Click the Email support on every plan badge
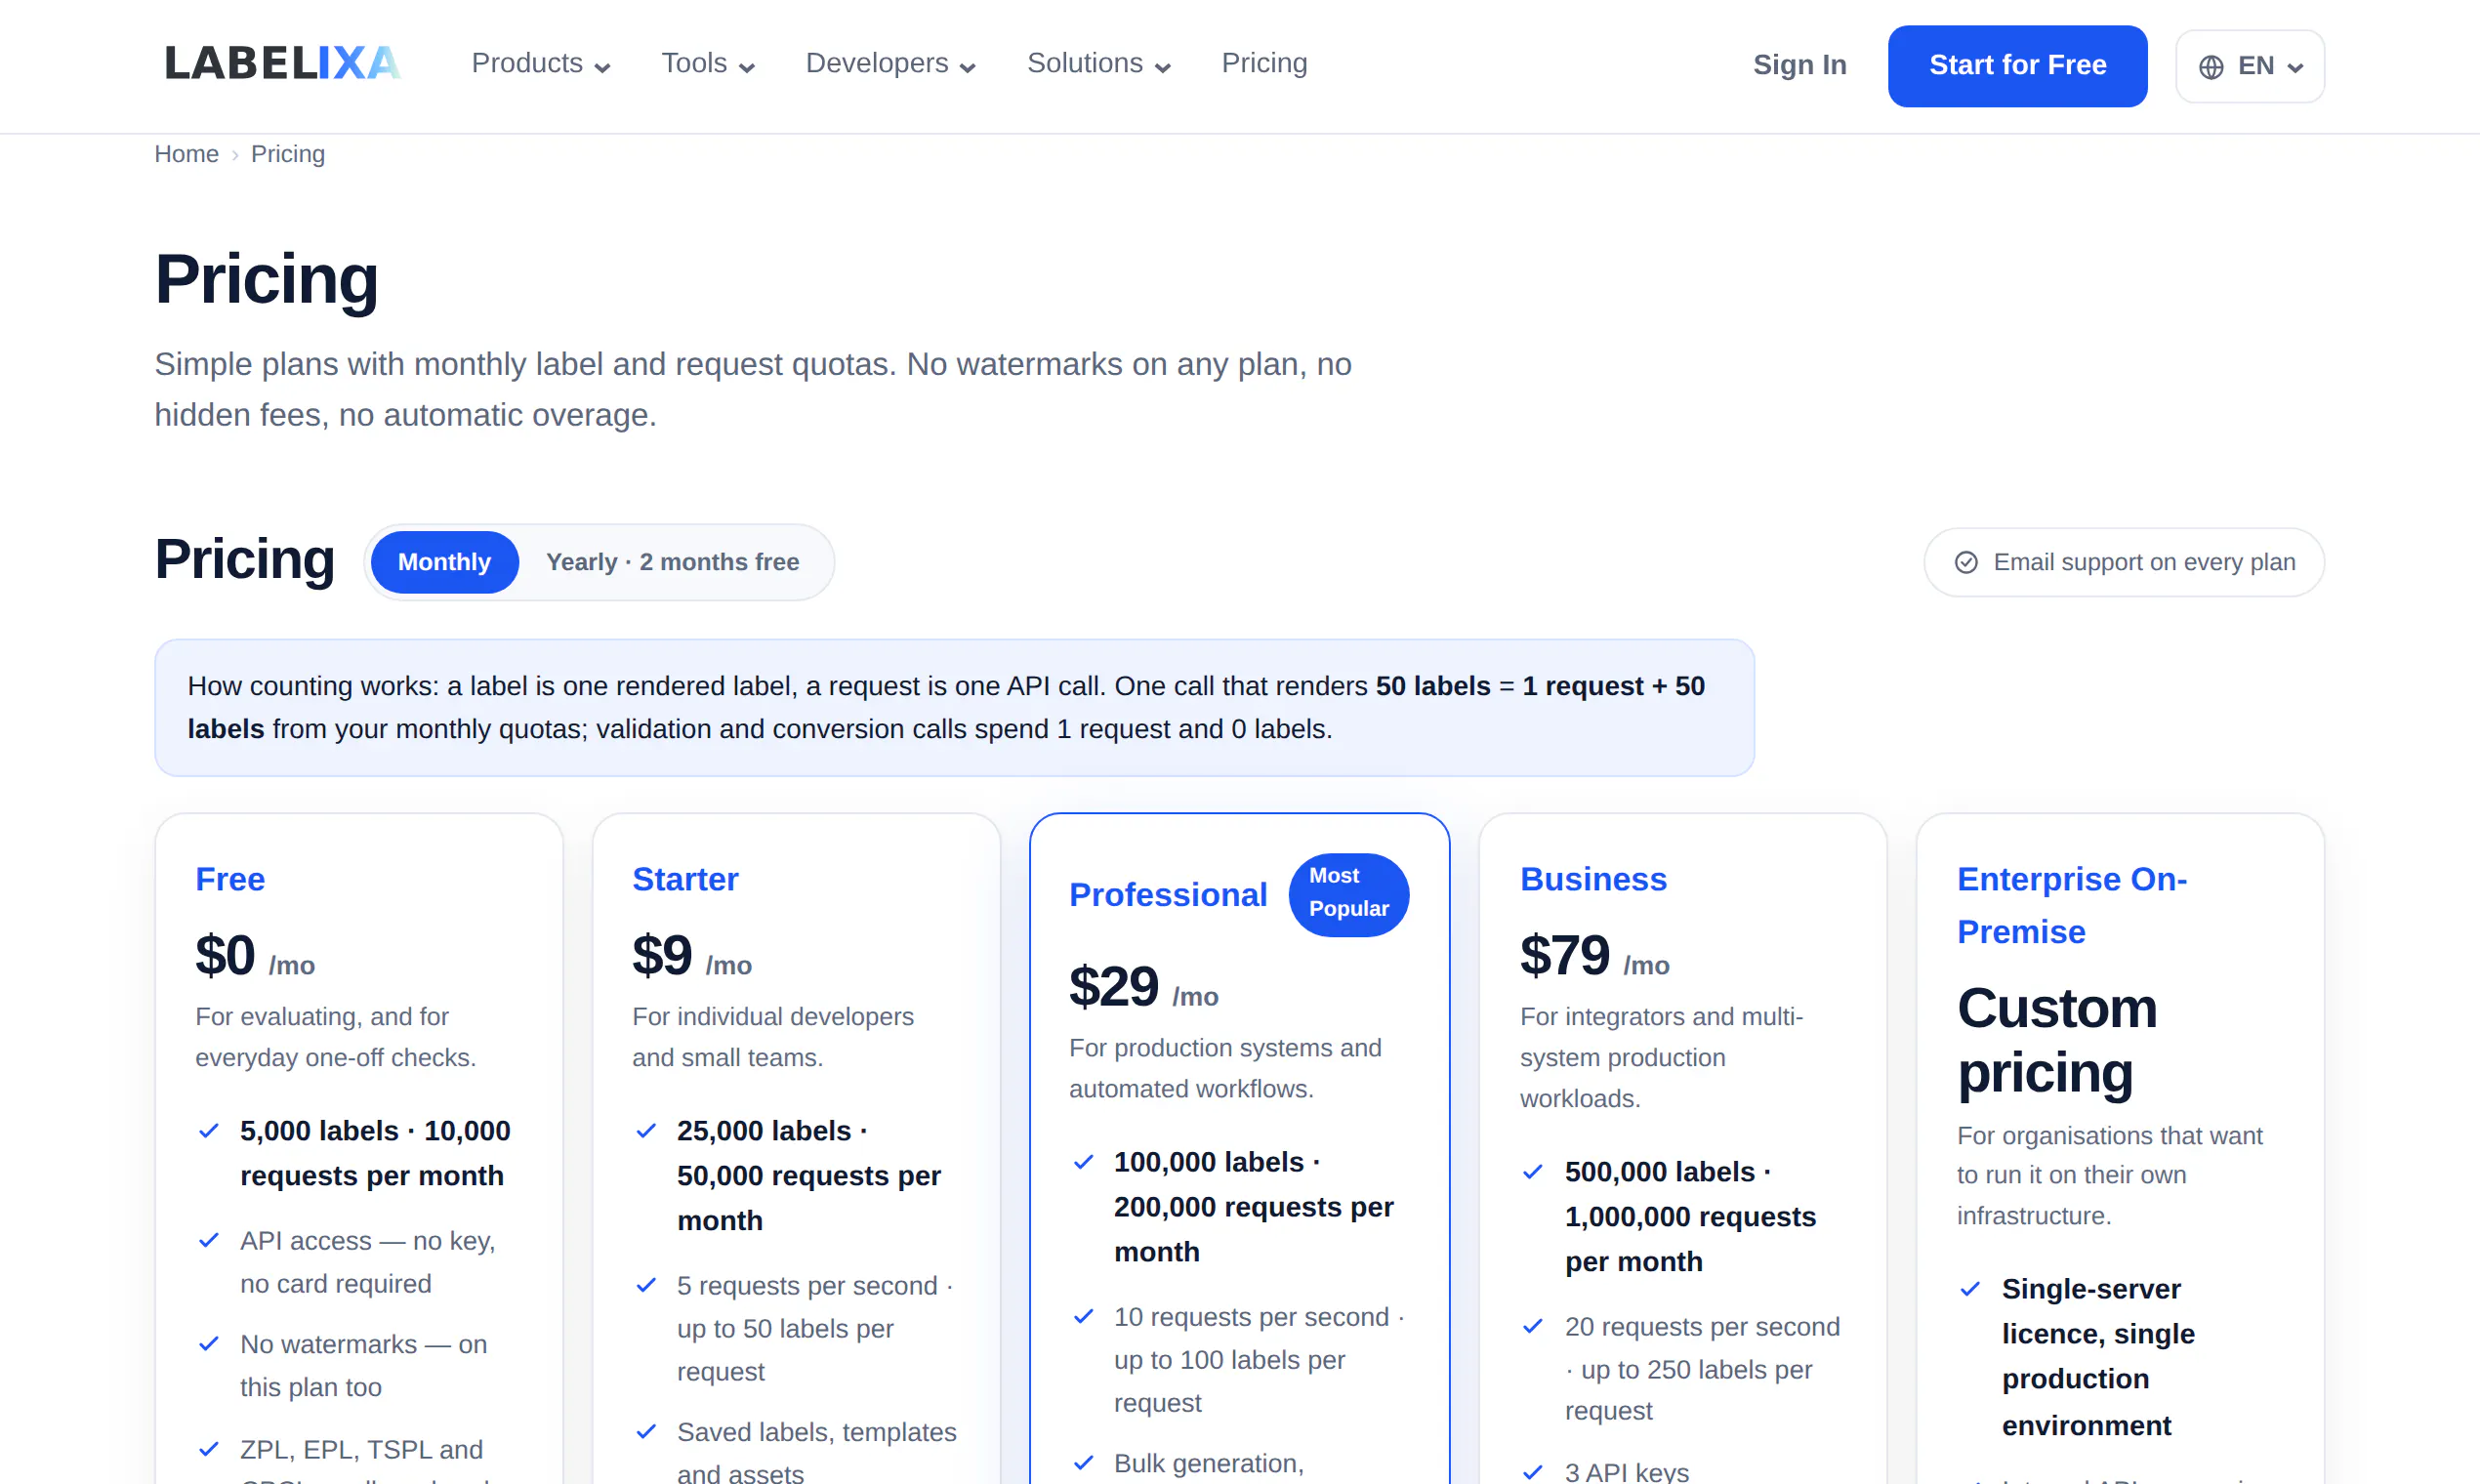The height and width of the screenshot is (1484, 2480). 2124,562
